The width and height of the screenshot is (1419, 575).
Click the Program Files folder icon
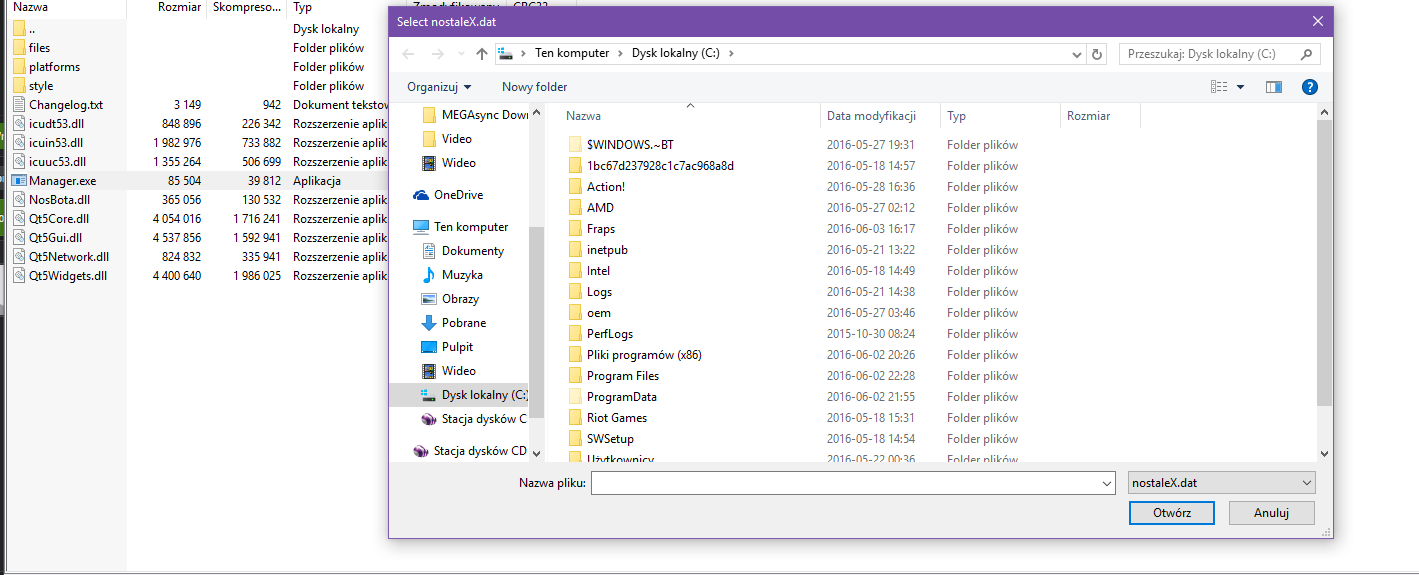575,376
